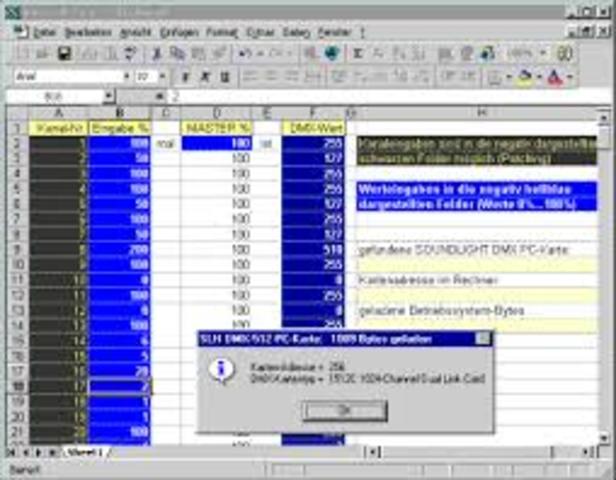Apply the yellow Fill Color bucket
The height and width of the screenshot is (480, 616).
point(525,77)
